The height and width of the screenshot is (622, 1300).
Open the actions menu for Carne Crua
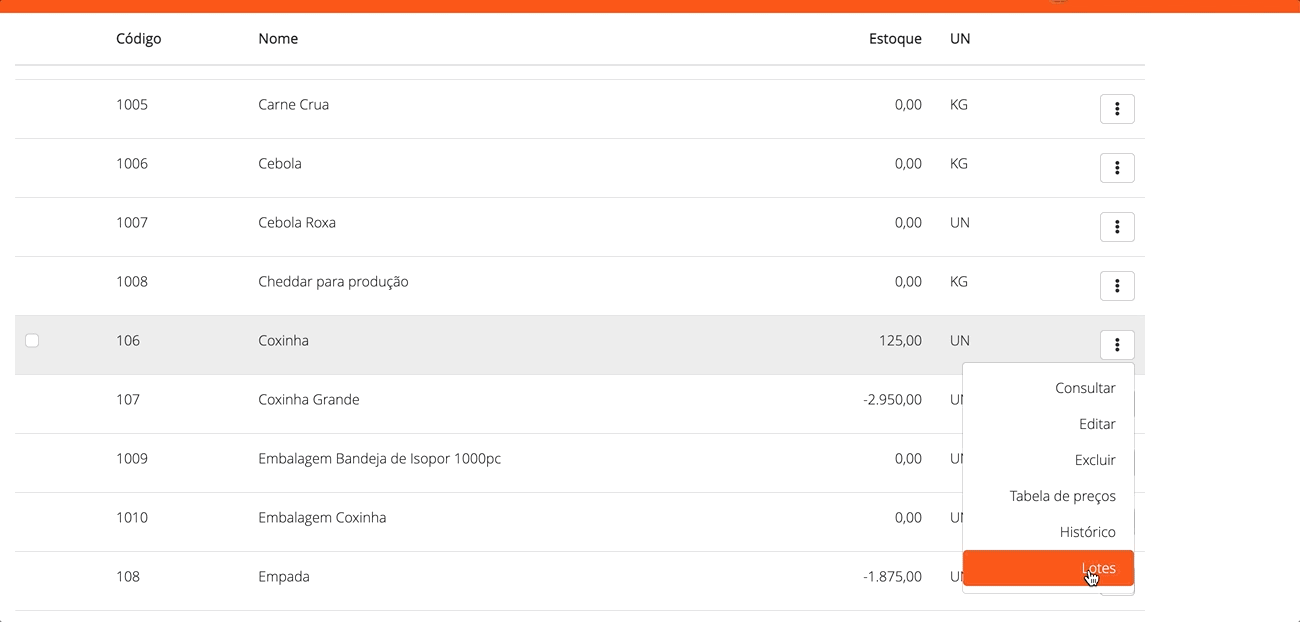[x=1116, y=109]
